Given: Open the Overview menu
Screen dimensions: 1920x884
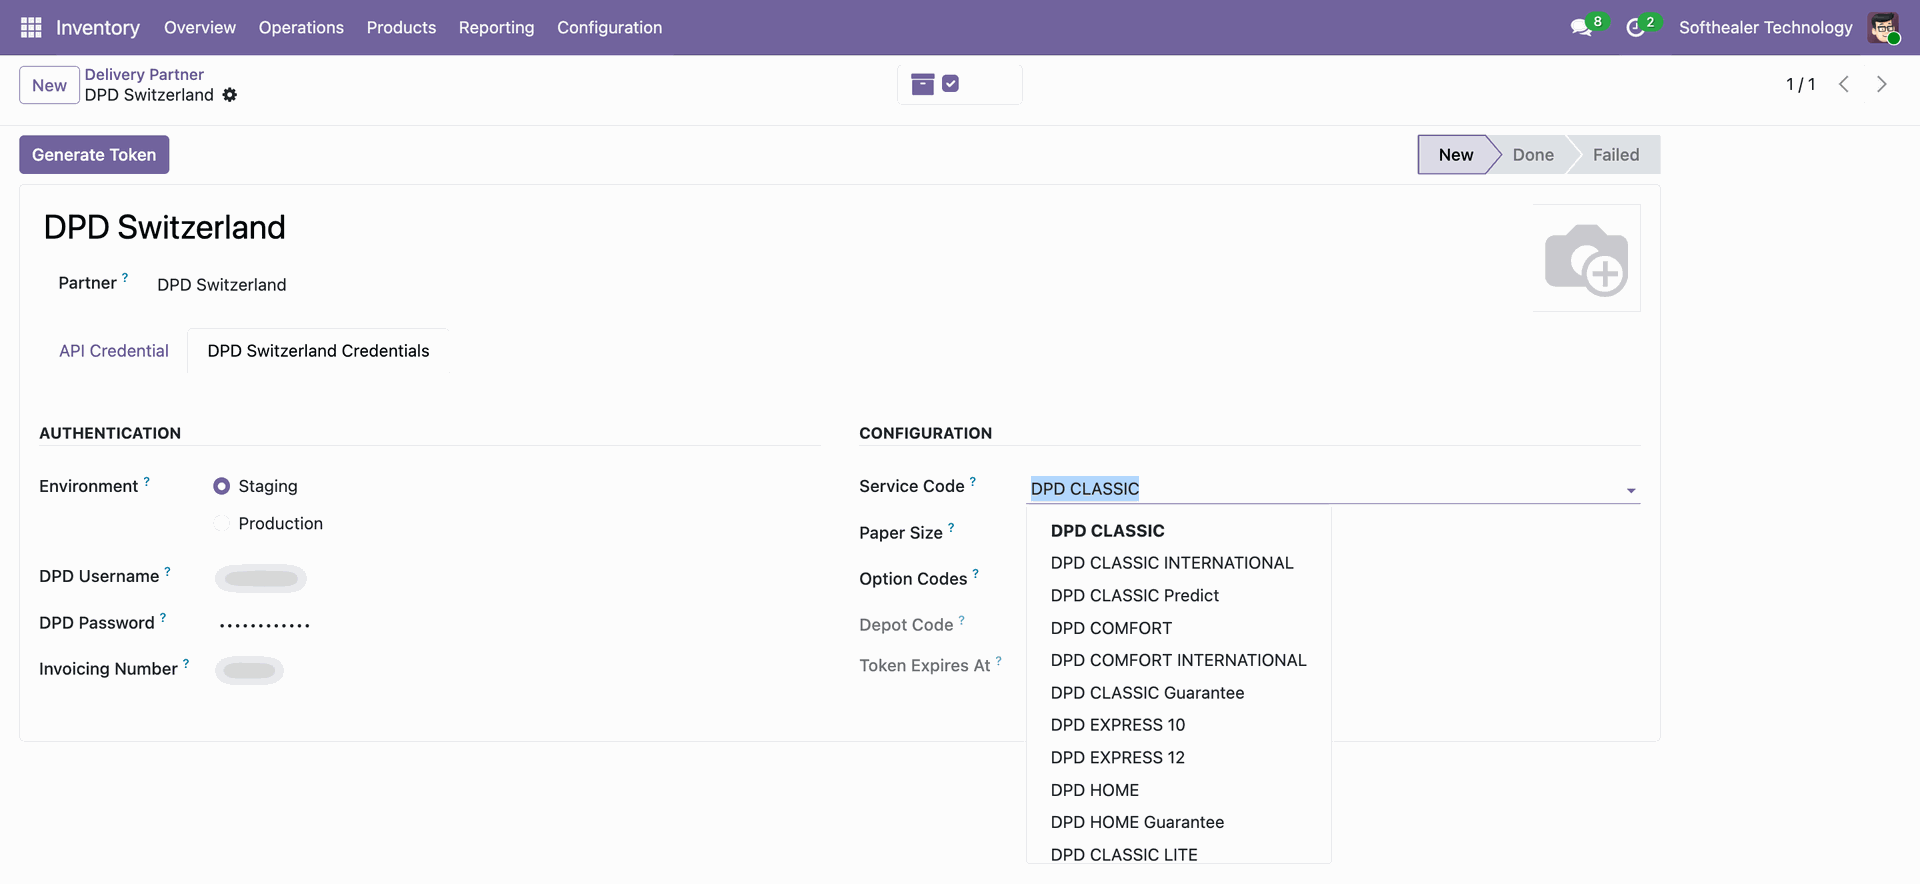Looking at the screenshot, I should [200, 27].
